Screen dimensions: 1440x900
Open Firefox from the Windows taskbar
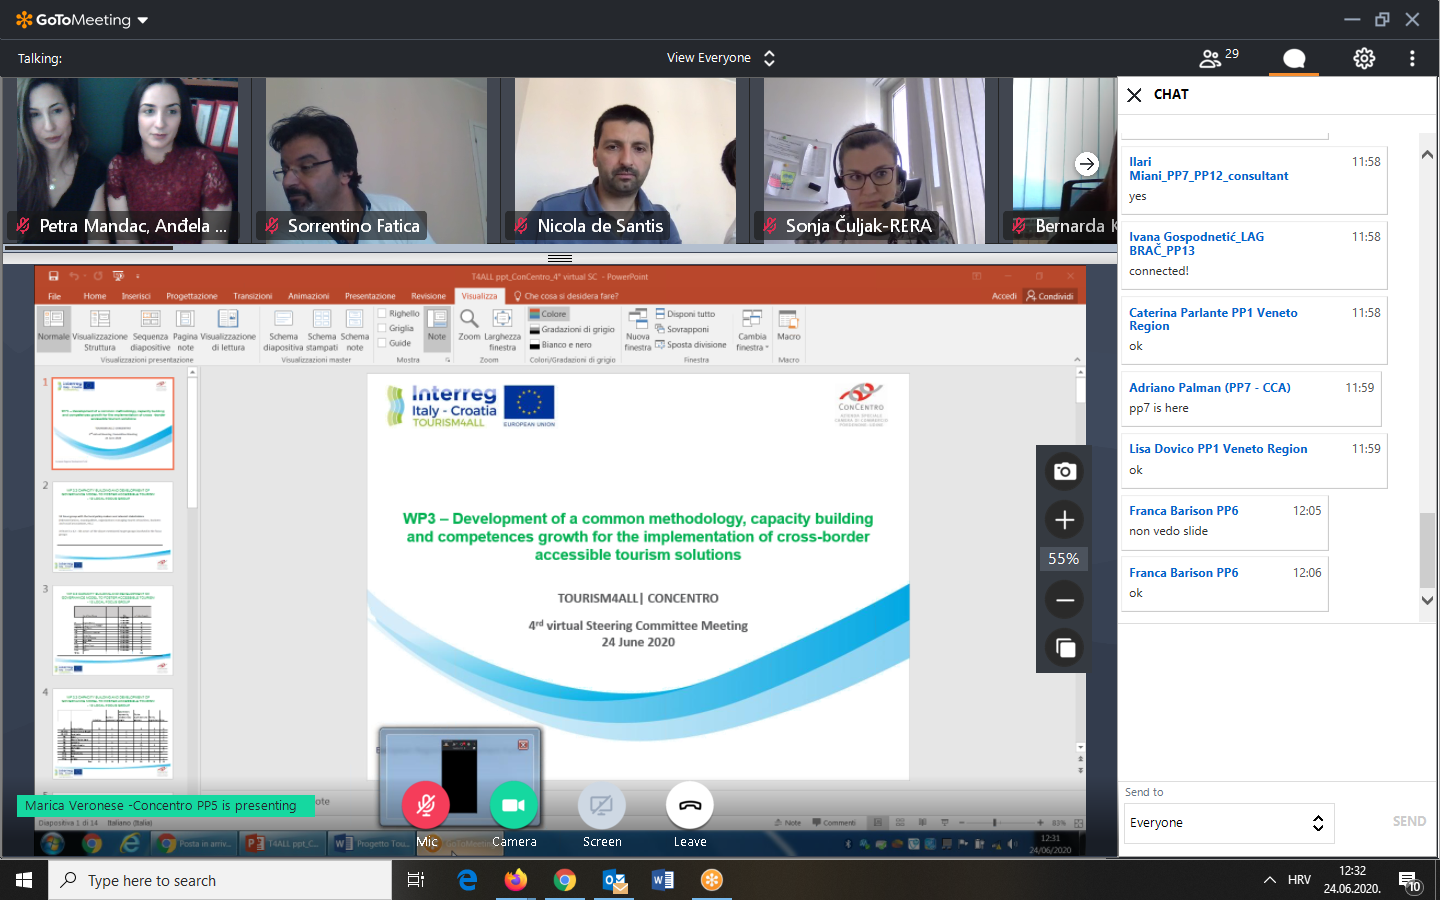516,880
